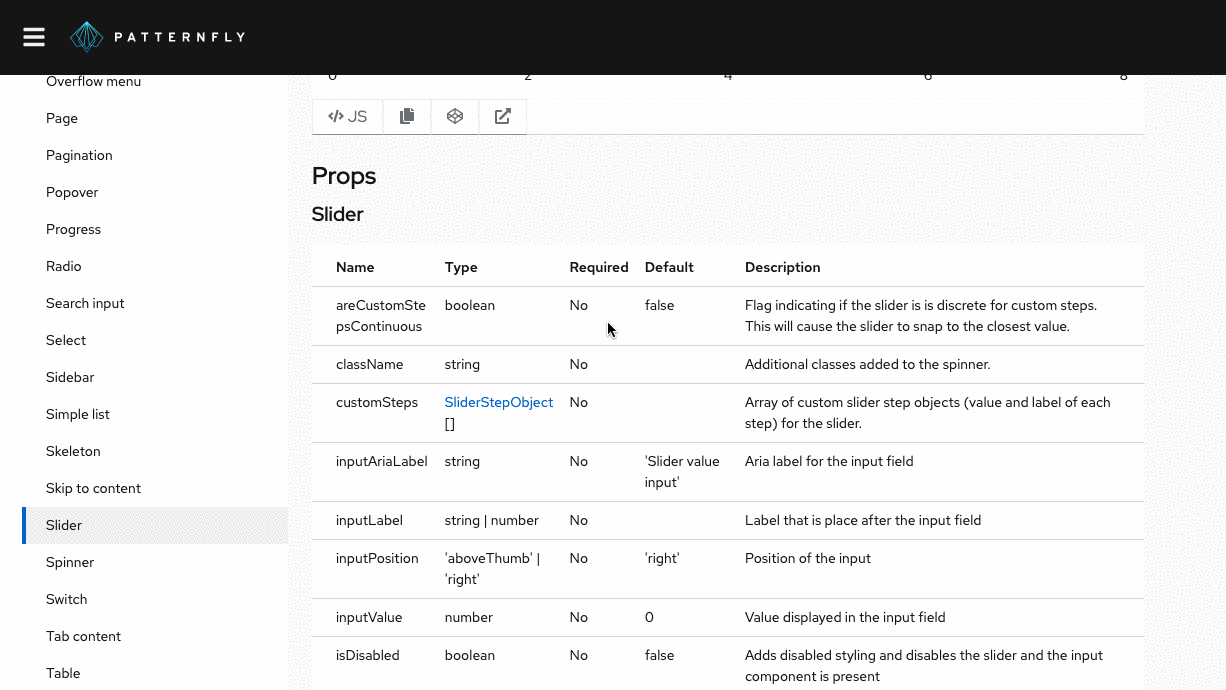
Task: Click the Type column header
Action: [461, 267]
